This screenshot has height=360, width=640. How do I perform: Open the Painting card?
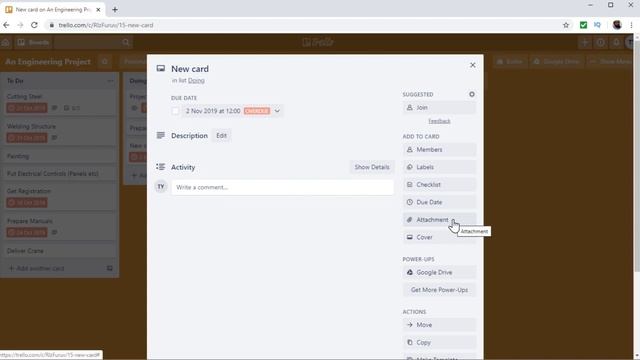pyautogui.click(x=60, y=156)
